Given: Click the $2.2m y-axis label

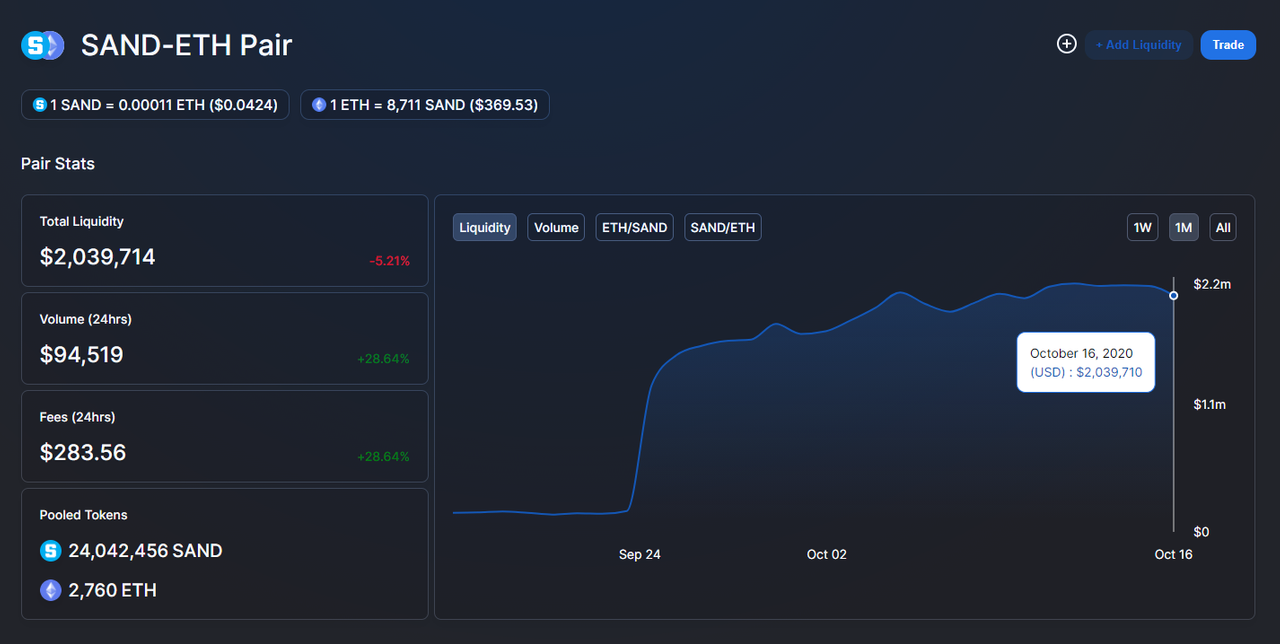Looking at the screenshot, I should (x=1212, y=284).
